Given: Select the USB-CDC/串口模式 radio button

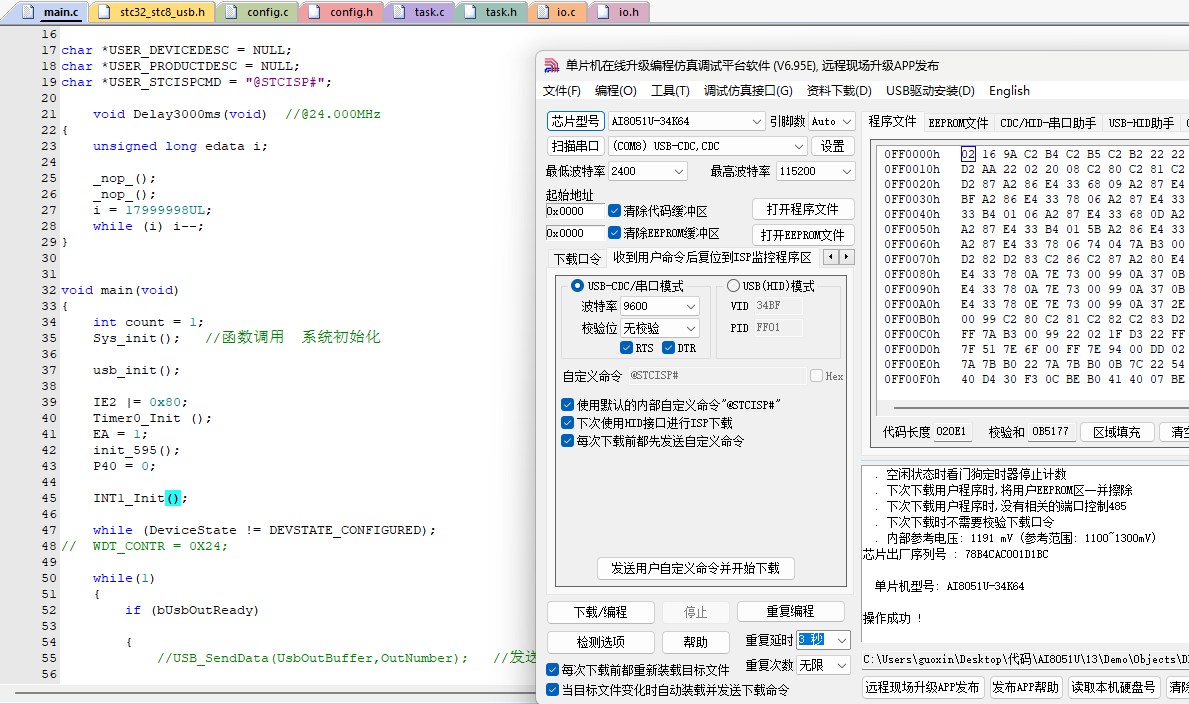Looking at the screenshot, I should [x=577, y=286].
